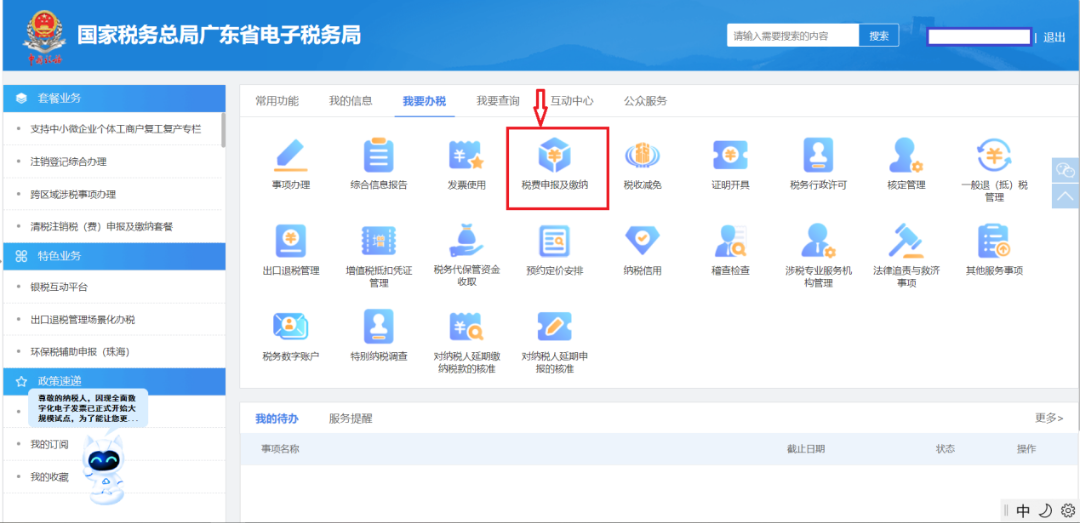
Task: Open the 证明开具 icon
Action: (730, 155)
